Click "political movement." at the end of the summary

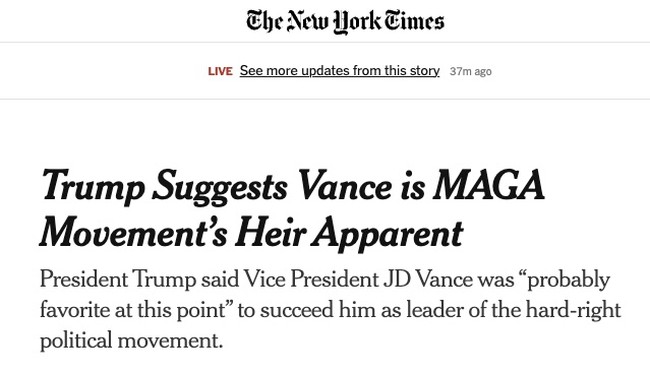pos(131,341)
